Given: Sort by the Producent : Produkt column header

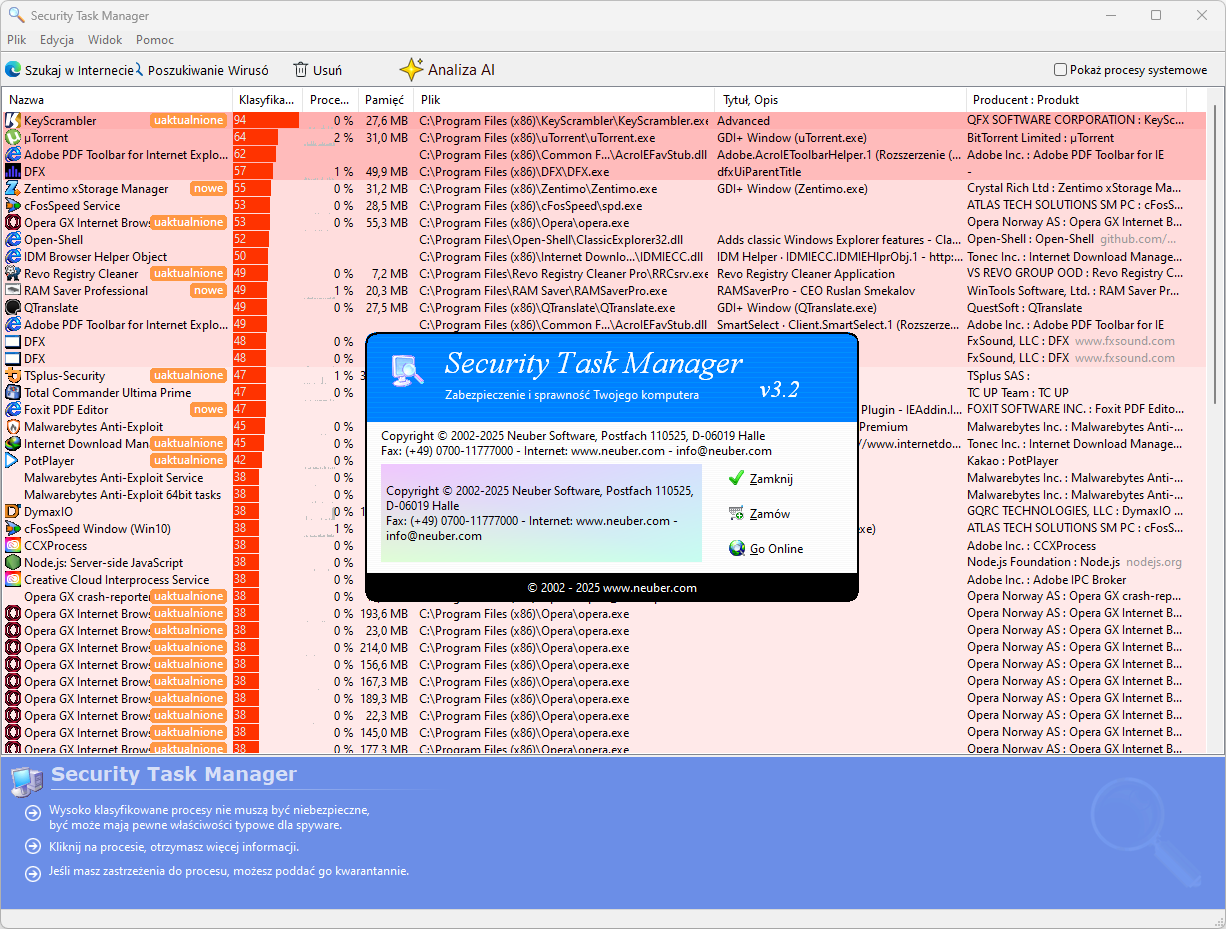Looking at the screenshot, I should click(x=1076, y=100).
